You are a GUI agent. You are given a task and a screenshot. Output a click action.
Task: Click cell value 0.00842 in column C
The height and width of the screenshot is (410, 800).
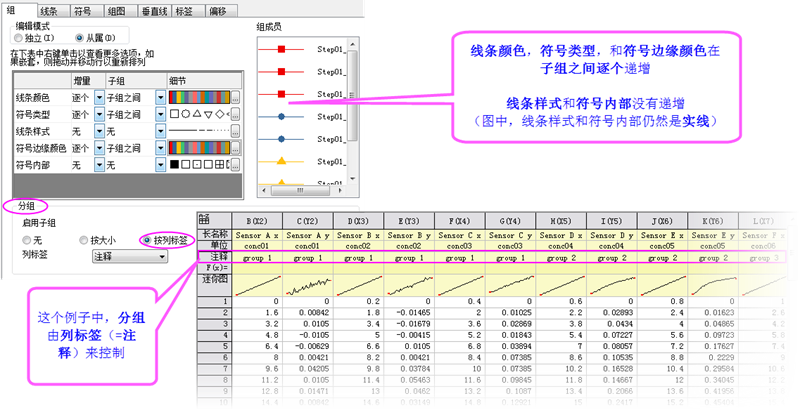pos(308,313)
